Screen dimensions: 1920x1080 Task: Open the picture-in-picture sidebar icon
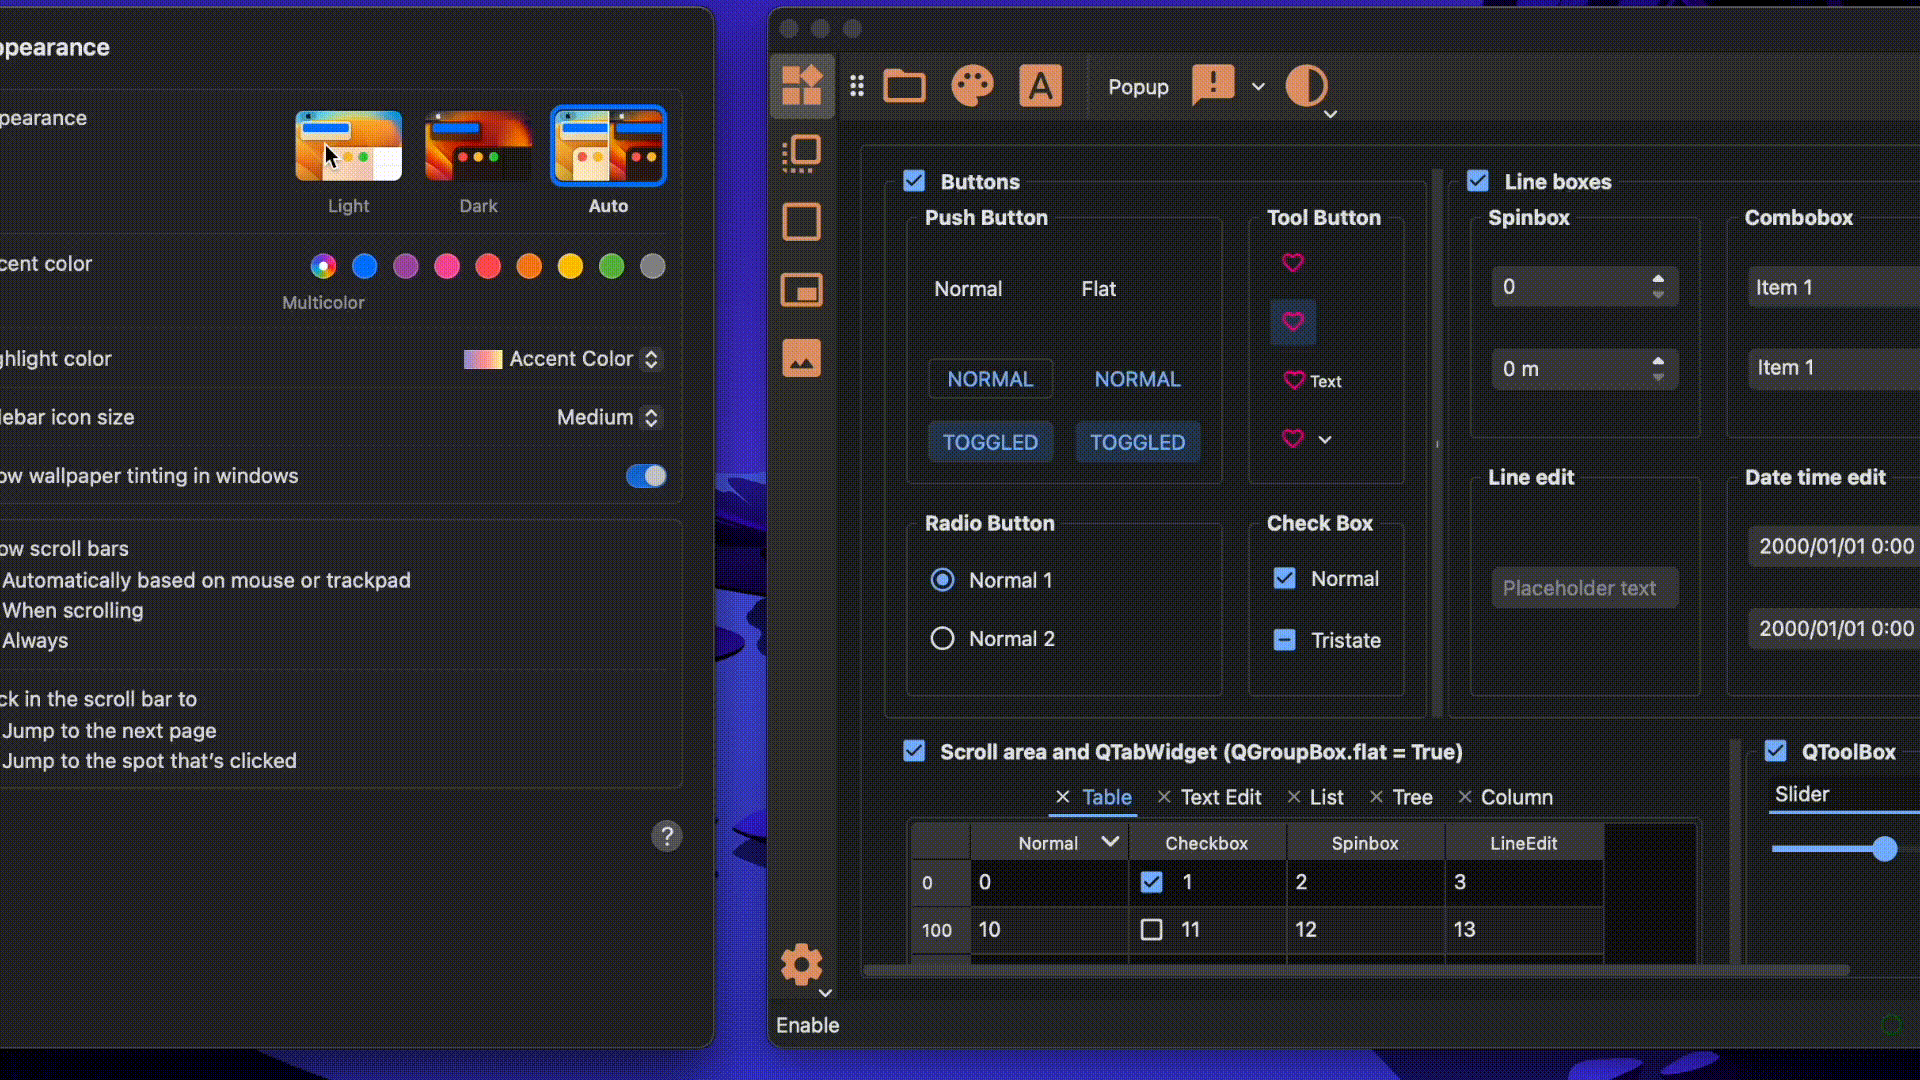801,290
